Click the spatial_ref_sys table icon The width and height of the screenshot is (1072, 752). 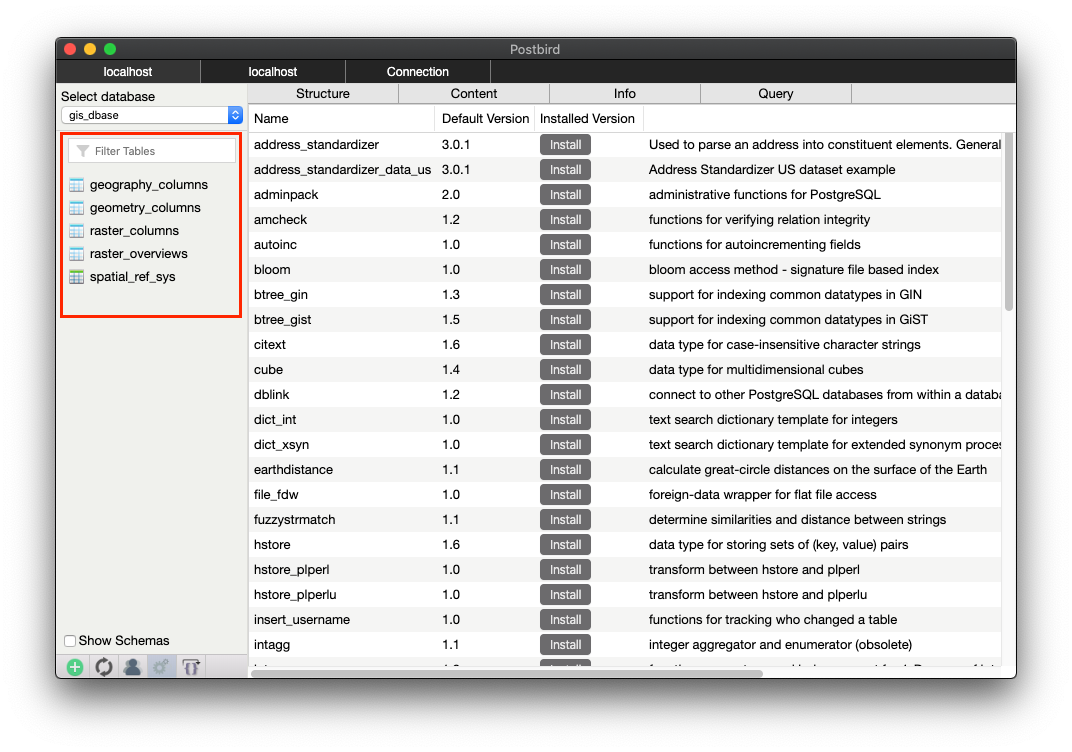[x=77, y=277]
